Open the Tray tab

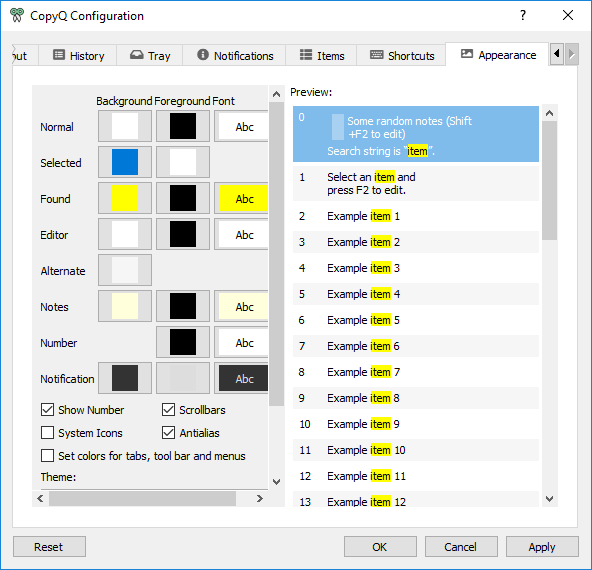(x=150, y=55)
